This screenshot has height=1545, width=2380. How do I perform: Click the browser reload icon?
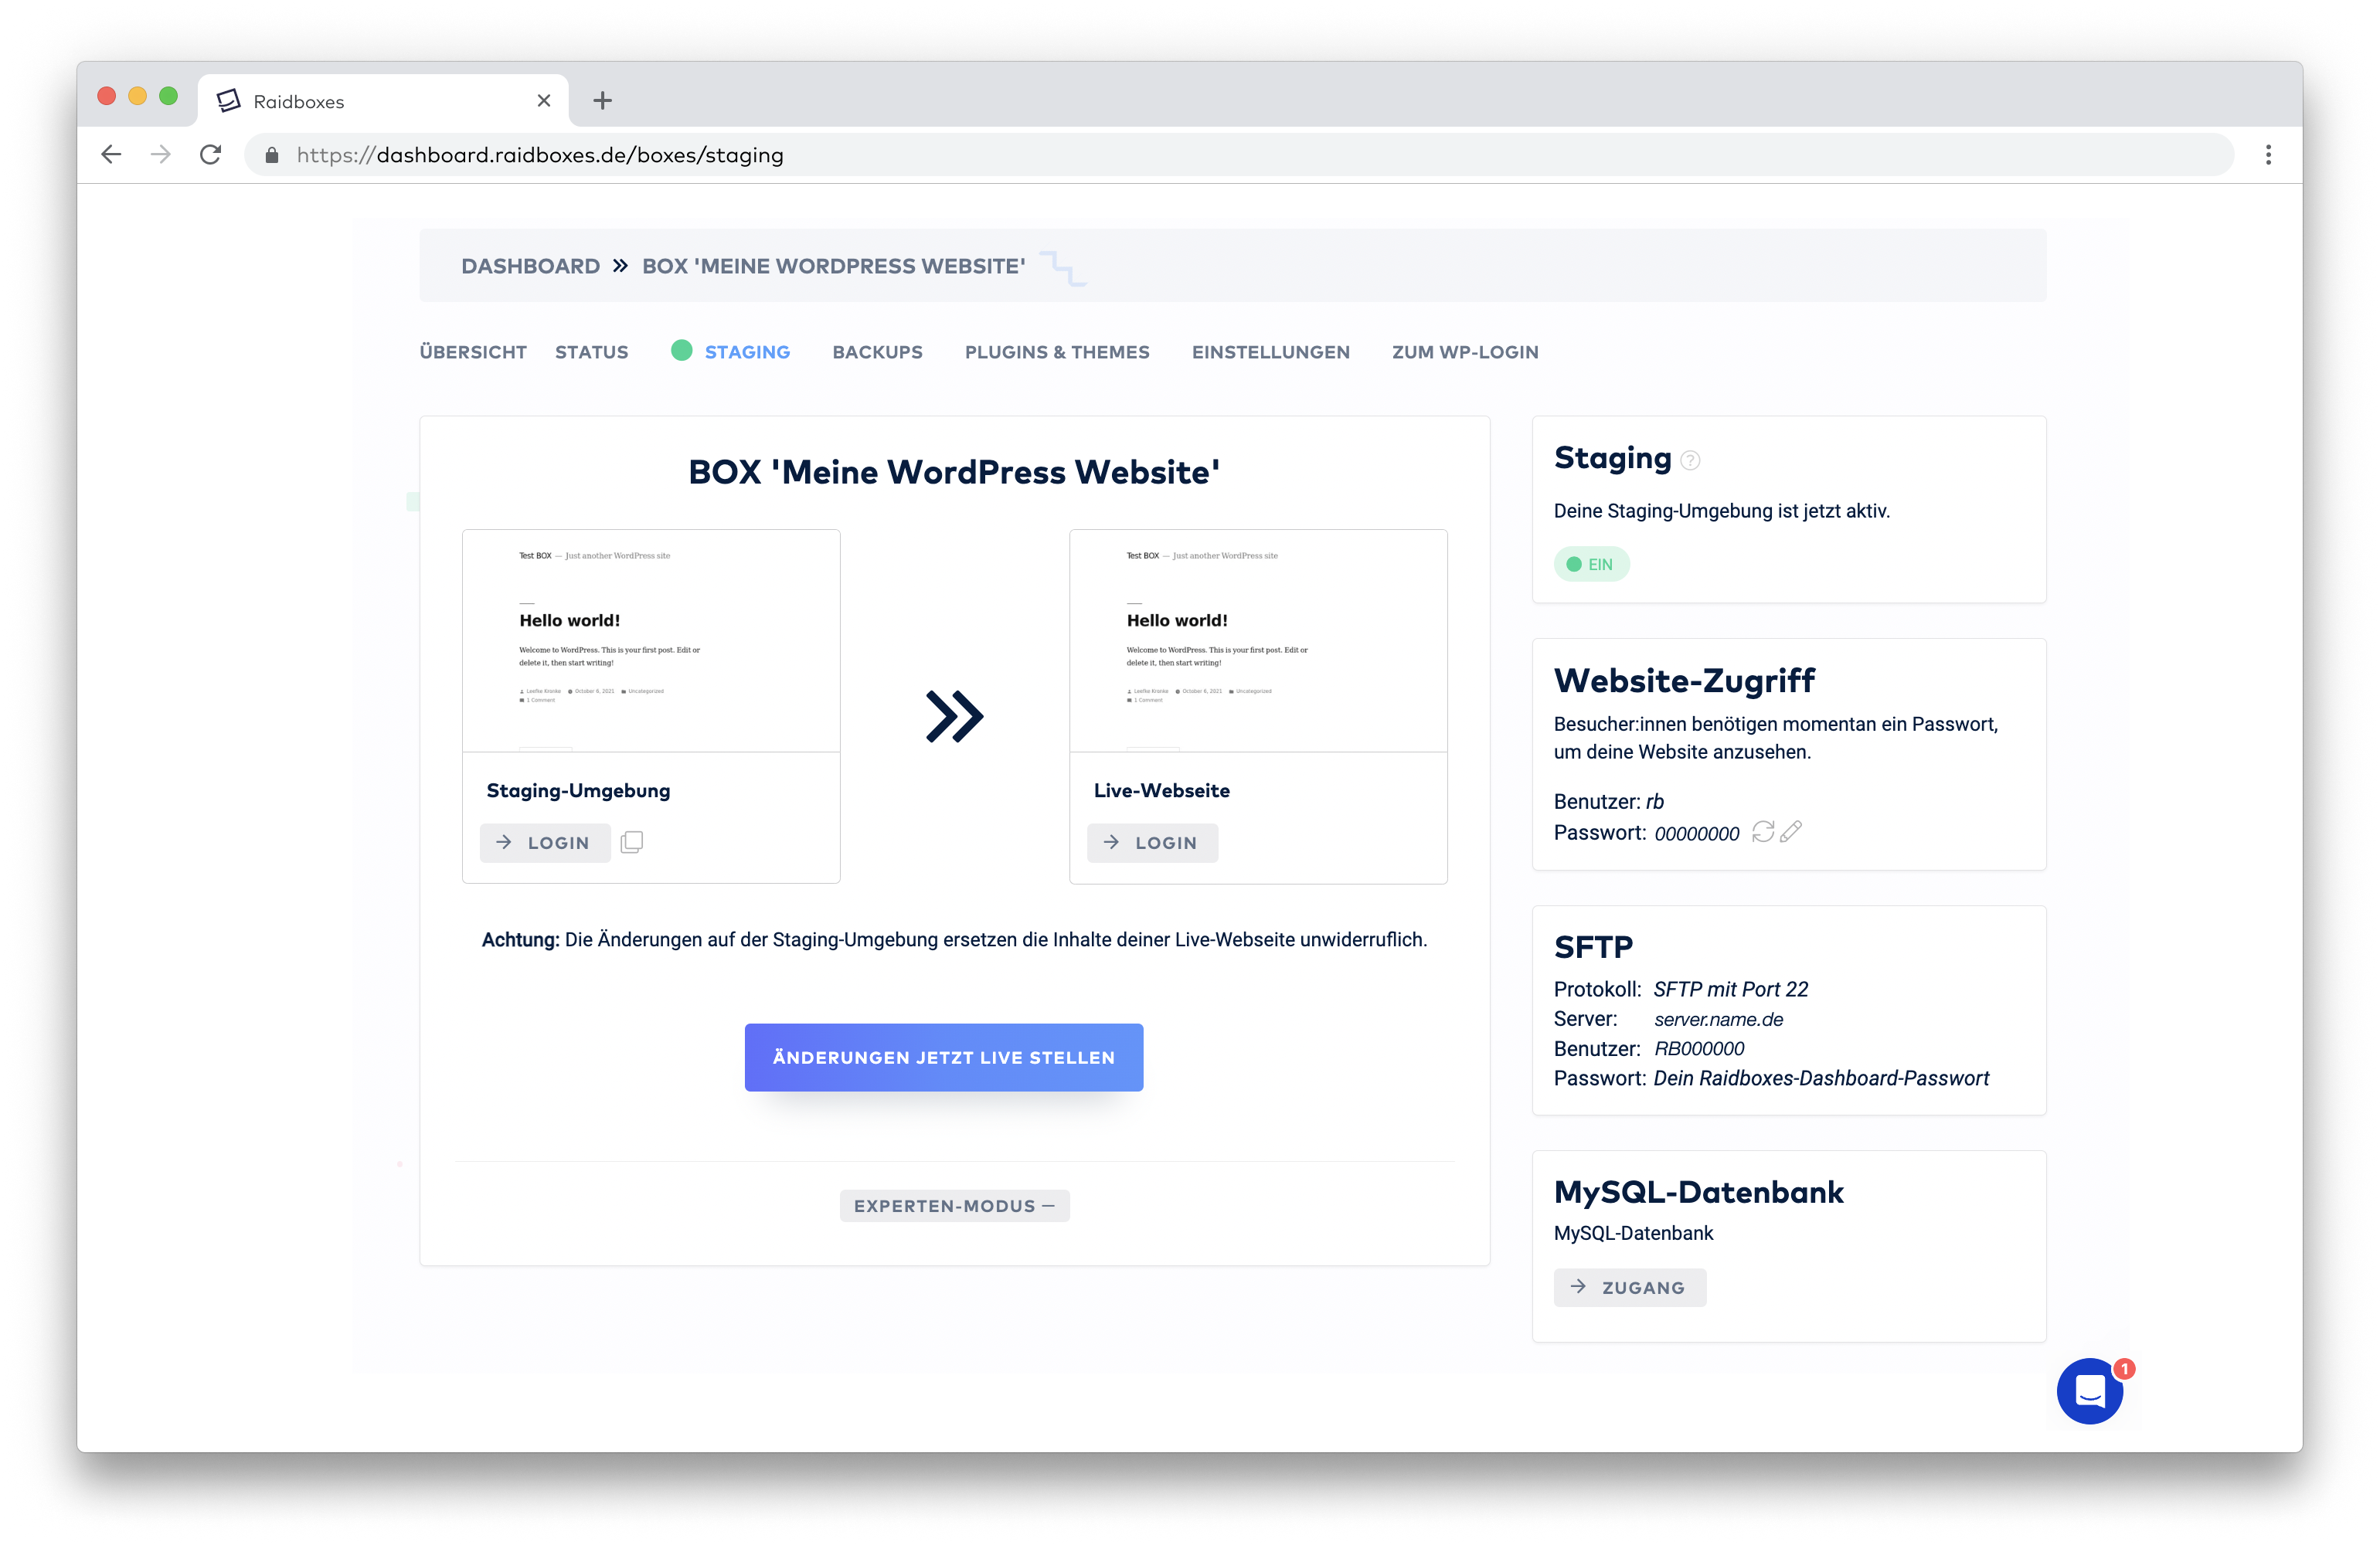(x=210, y=155)
